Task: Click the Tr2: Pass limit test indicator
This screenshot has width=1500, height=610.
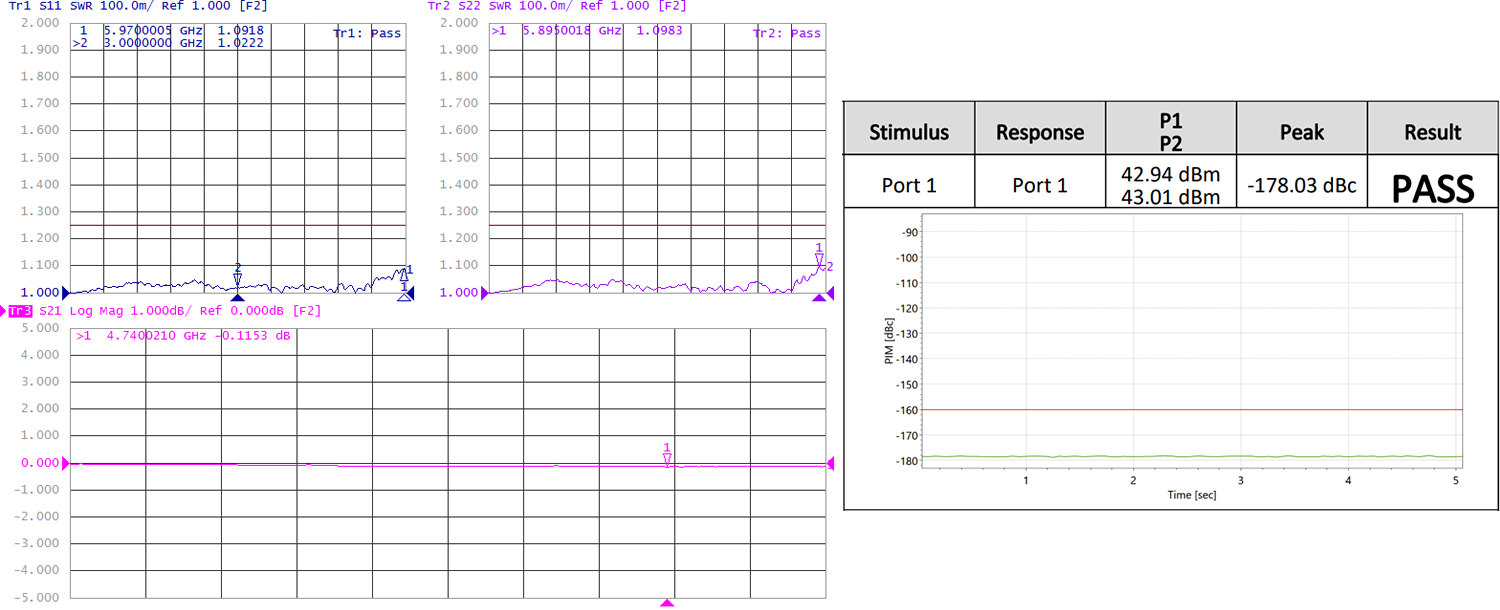Action: point(786,33)
